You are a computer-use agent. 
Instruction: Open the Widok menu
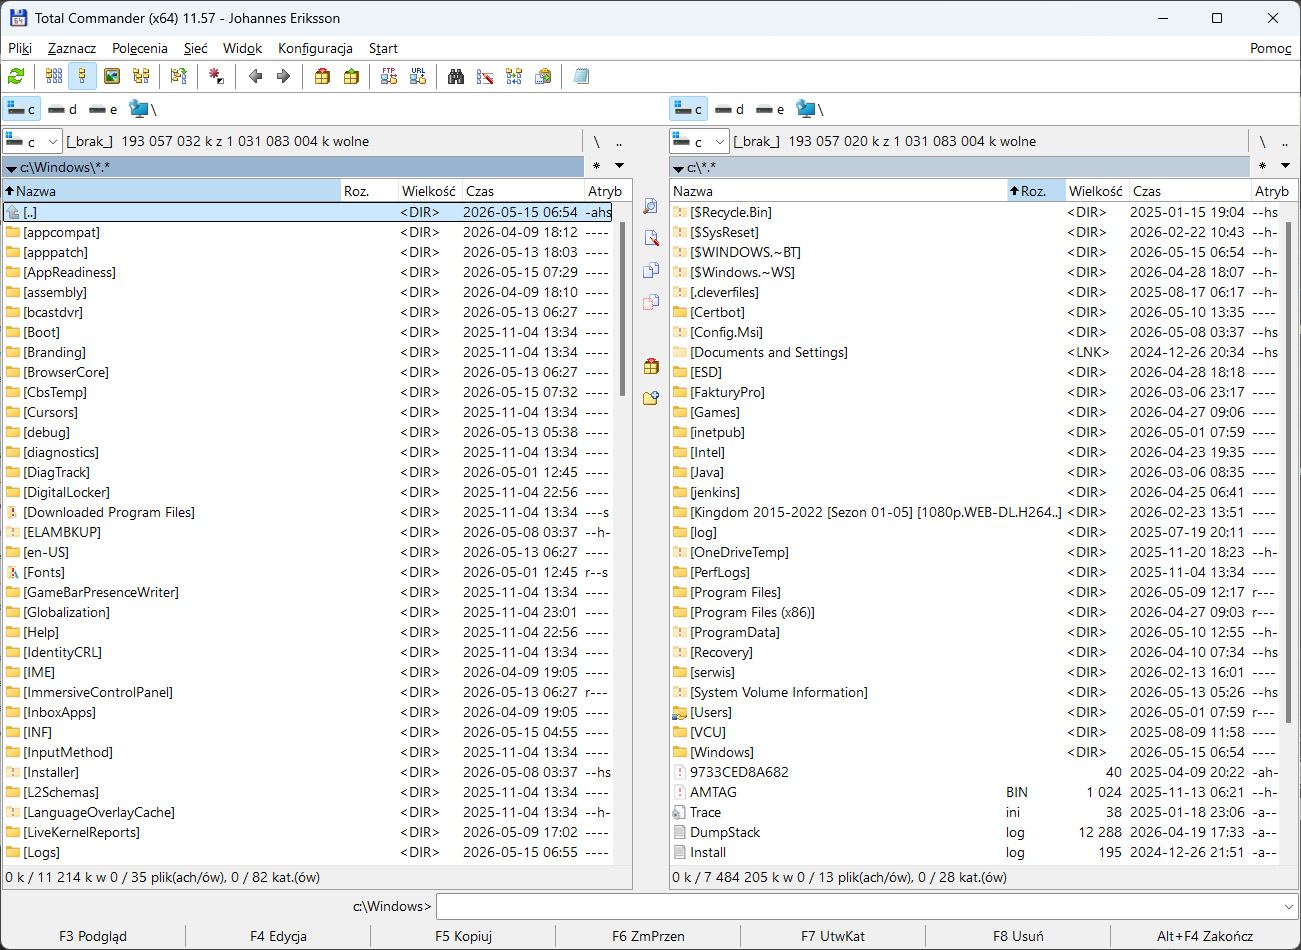click(243, 48)
